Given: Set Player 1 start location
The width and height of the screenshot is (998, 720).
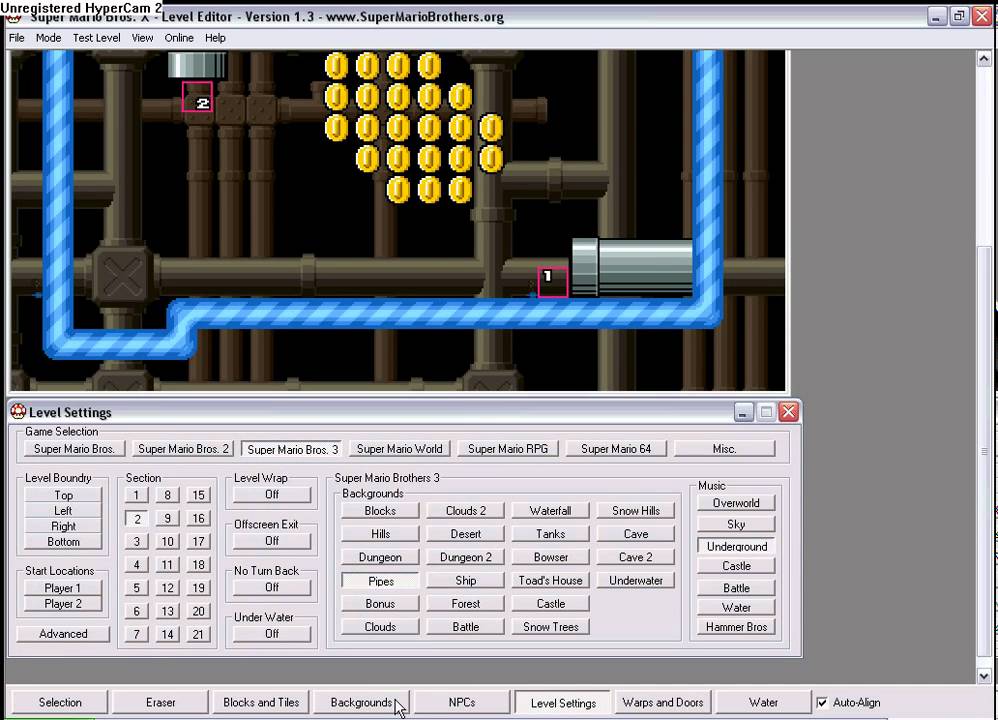Looking at the screenshot, I should click(63, 588).
